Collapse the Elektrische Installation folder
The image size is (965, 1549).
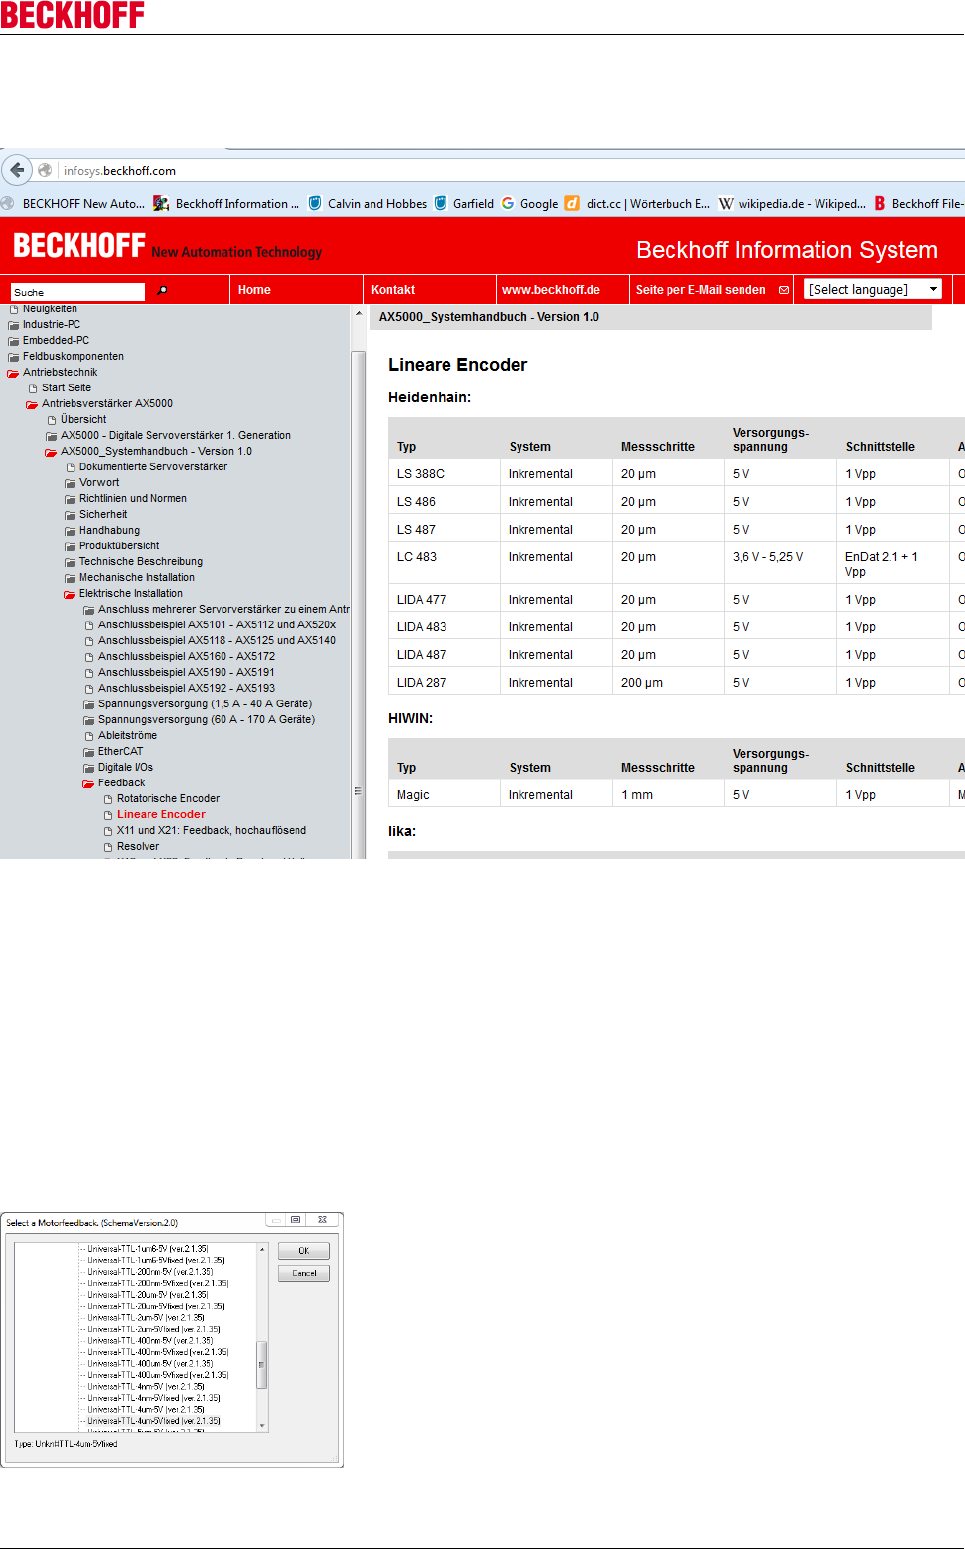click(70, 594)
